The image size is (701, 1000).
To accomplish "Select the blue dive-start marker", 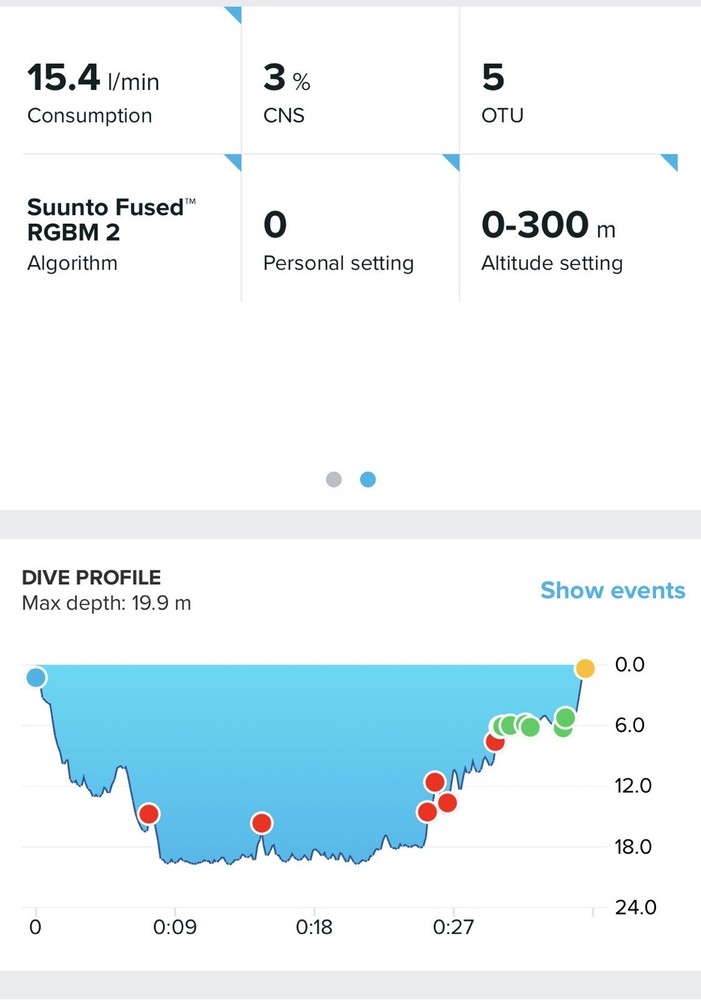I will tap(34, 677).
